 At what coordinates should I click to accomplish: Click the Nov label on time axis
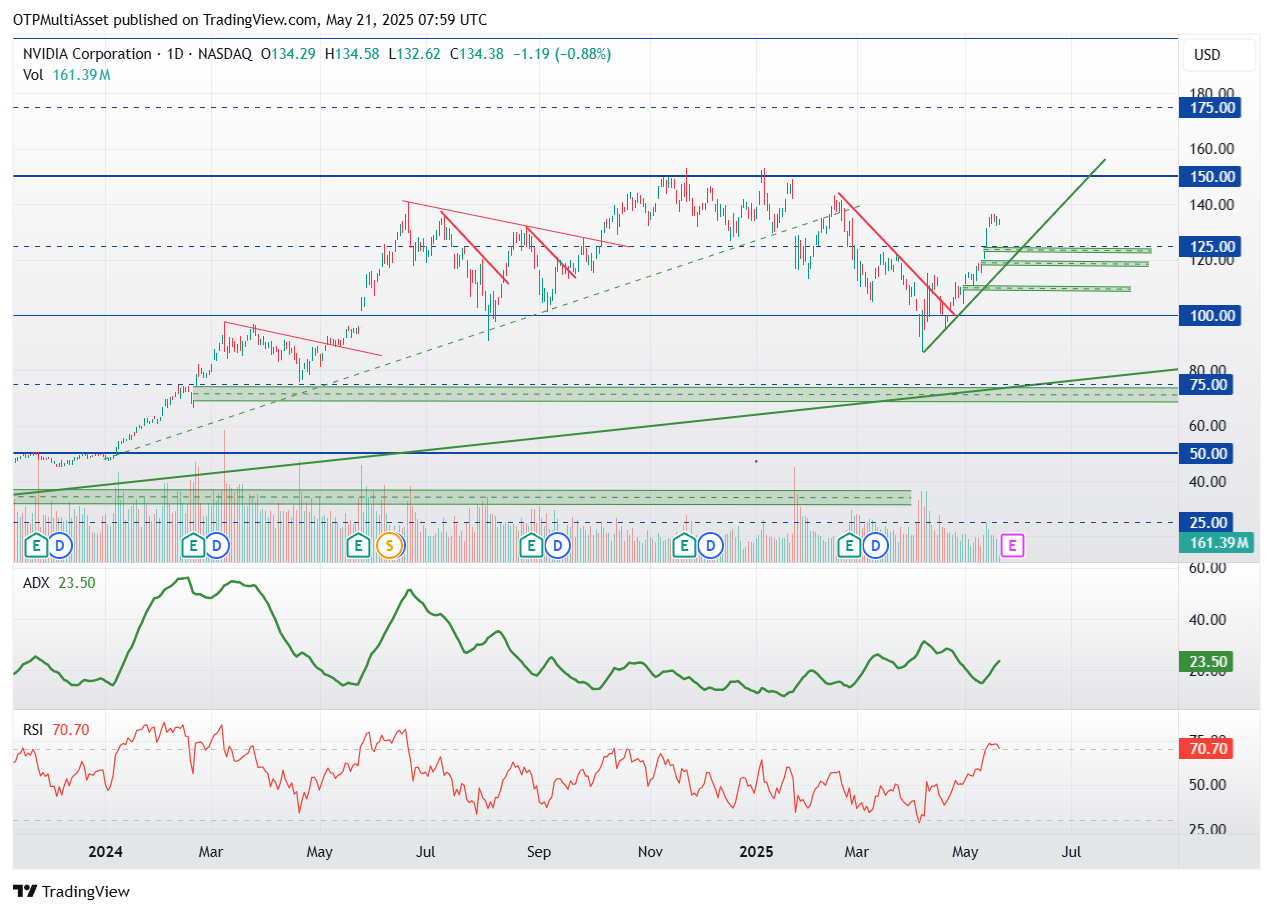[651, 852]
